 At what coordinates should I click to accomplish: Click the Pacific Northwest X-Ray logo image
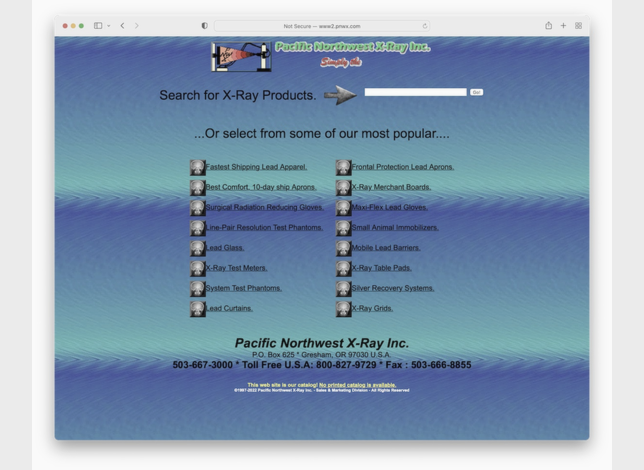point(241,57)
